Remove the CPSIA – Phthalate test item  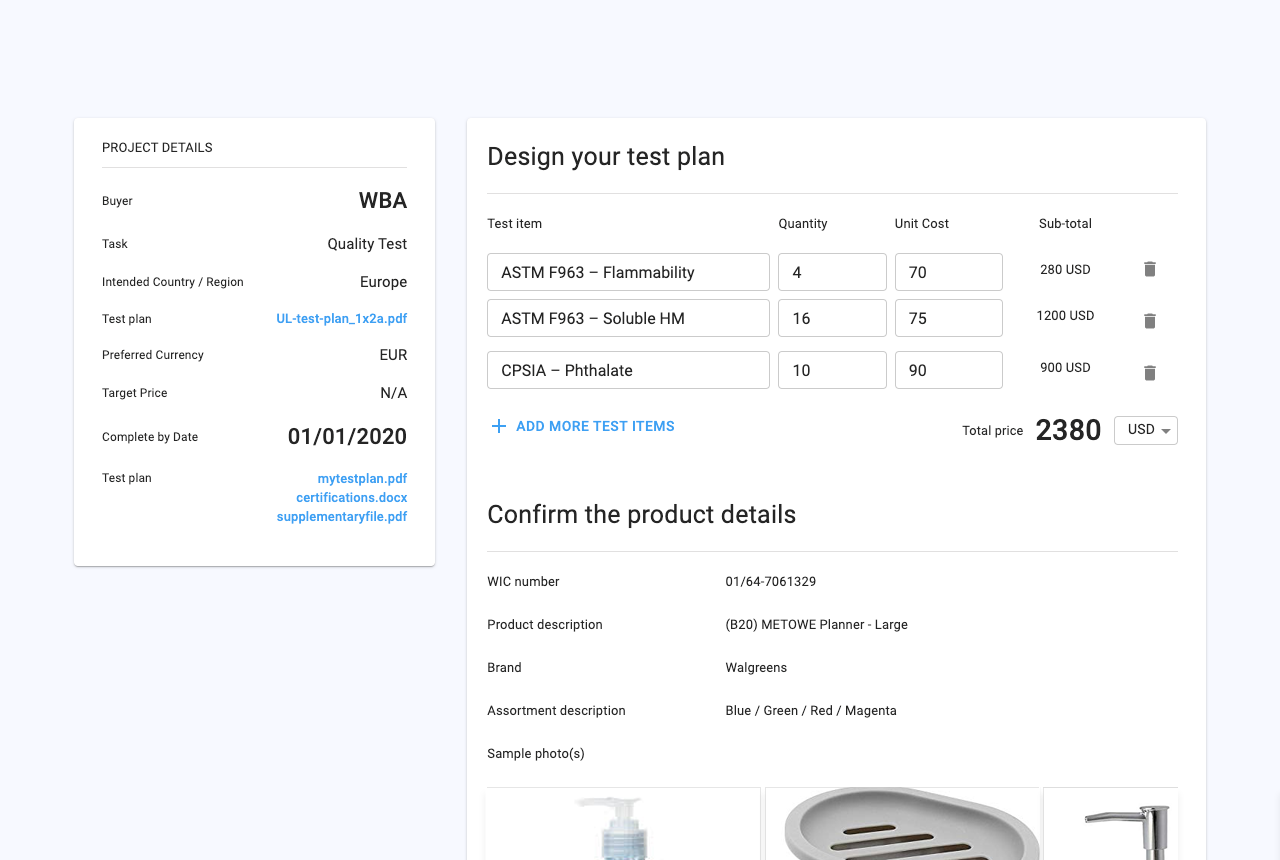[1150, 373]
